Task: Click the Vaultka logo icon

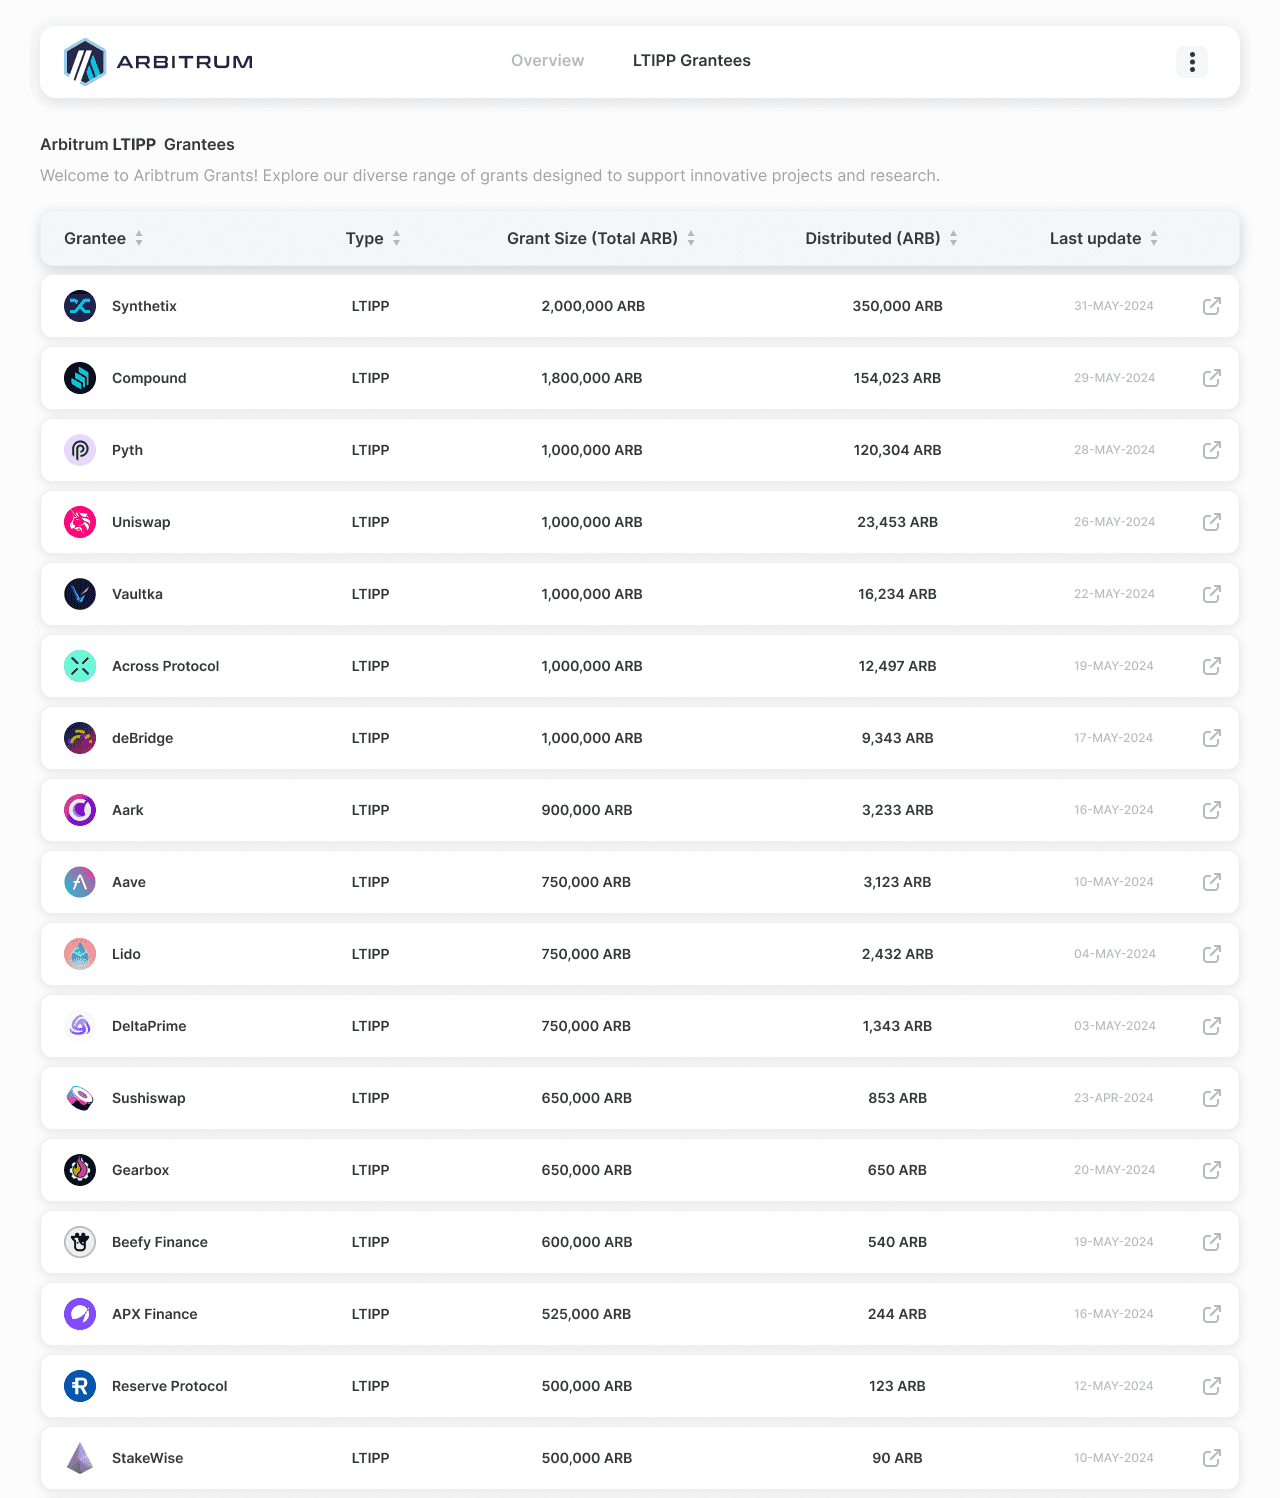Action: pyautogui.click(x=80, y=594)
